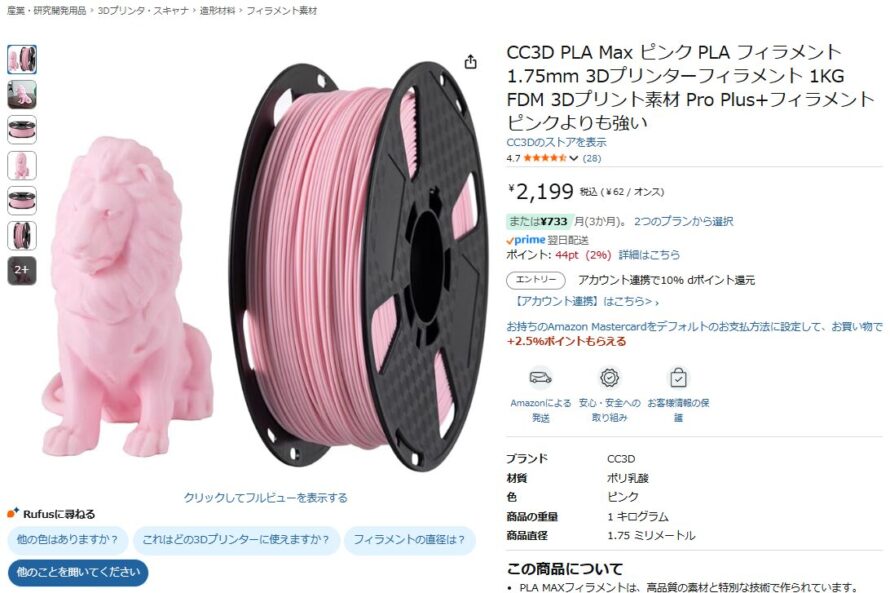890x593 pixels.
Task: Click the 他のことを聞いてください button
Action: click(x=78, y=572)
